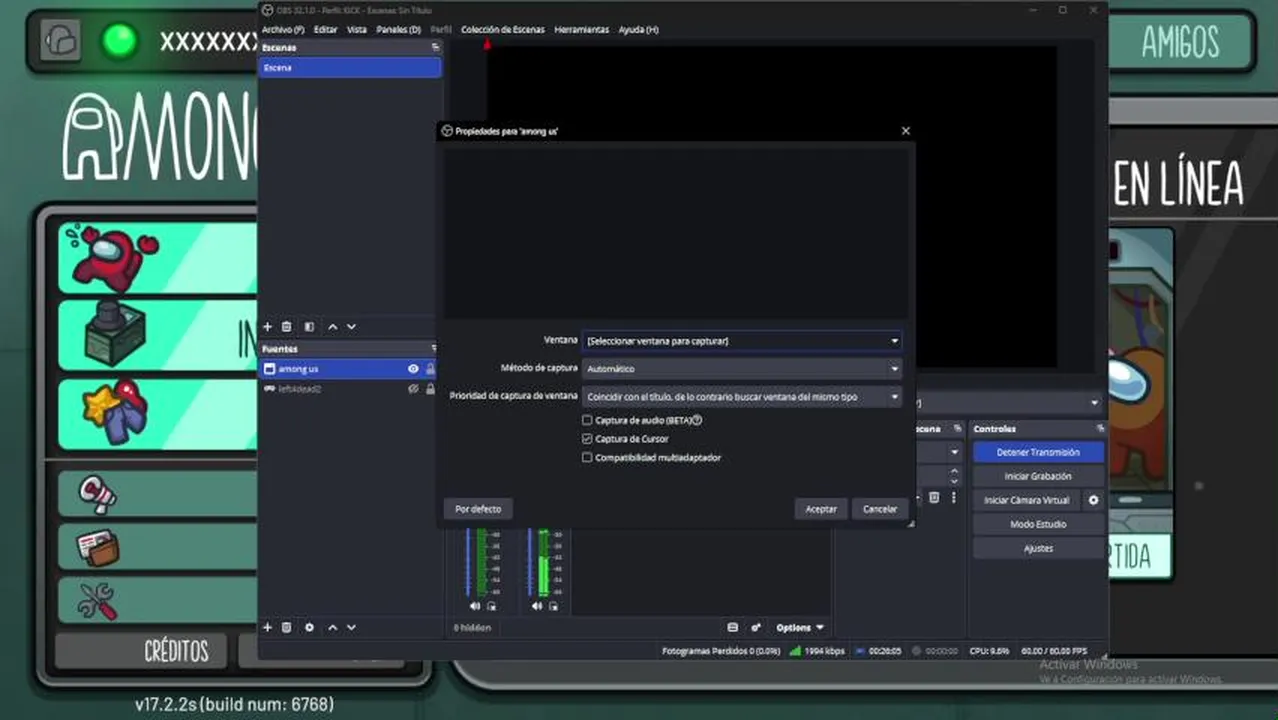Open the Ayuda menu

click(638, 30)
